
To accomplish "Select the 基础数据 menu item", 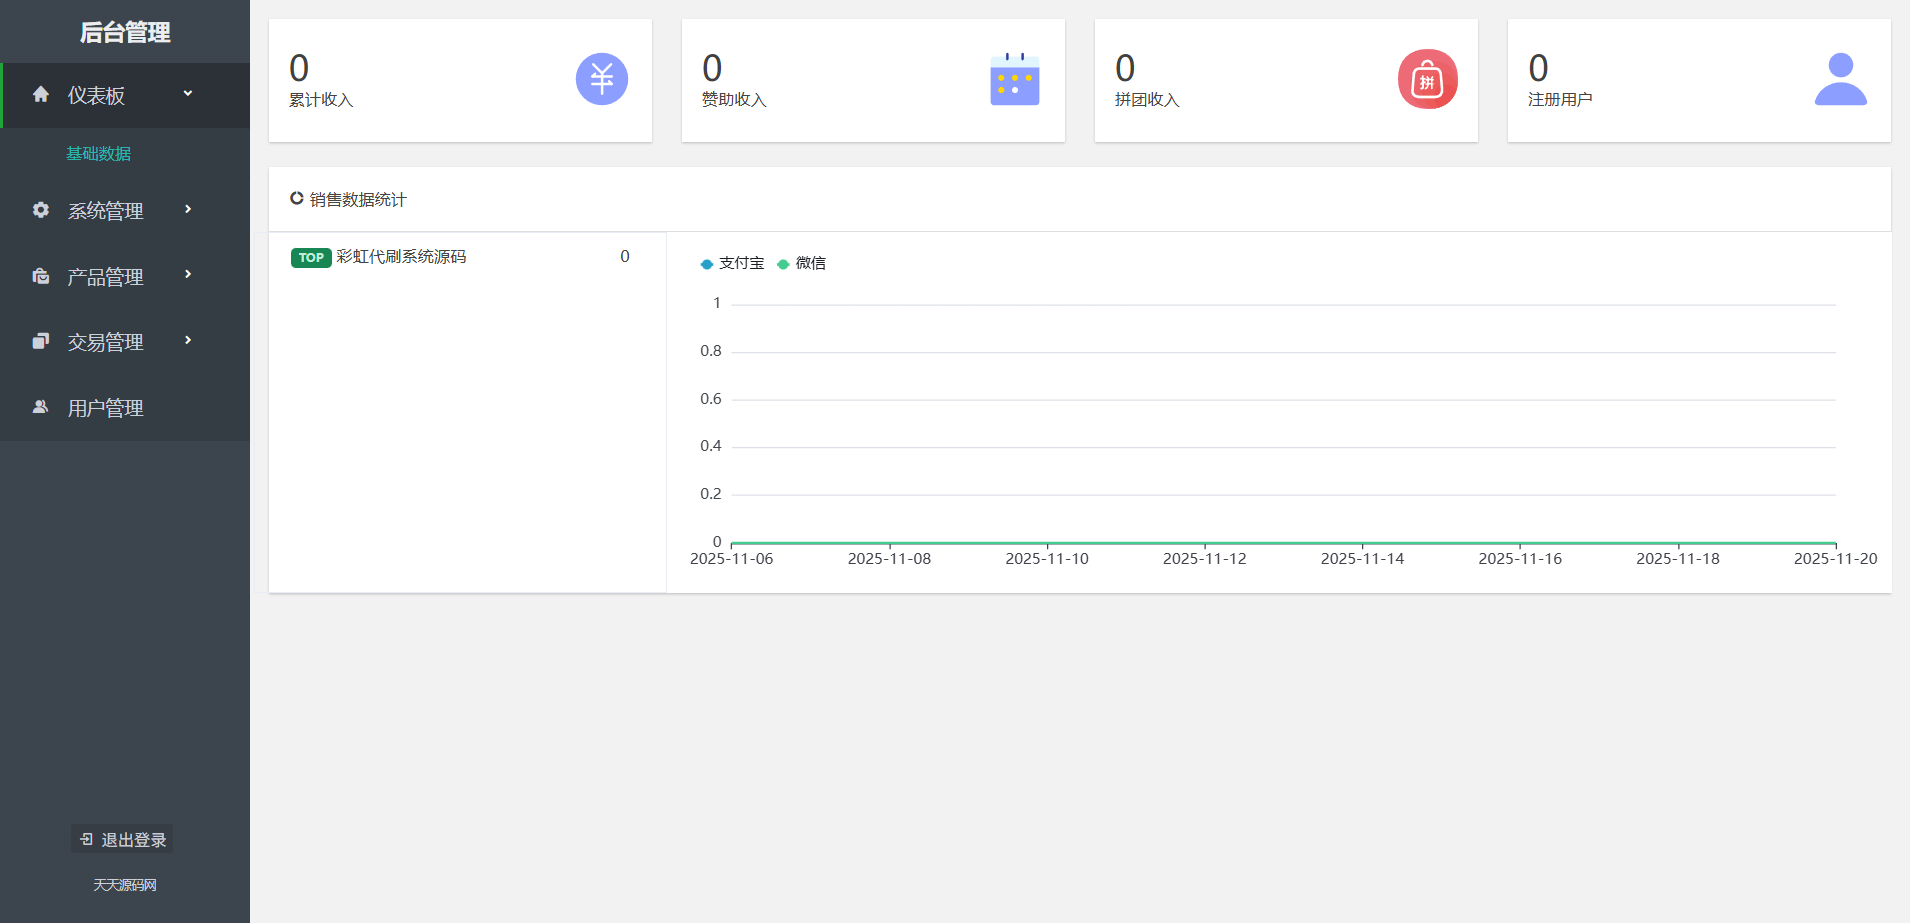I will point(99,153).
